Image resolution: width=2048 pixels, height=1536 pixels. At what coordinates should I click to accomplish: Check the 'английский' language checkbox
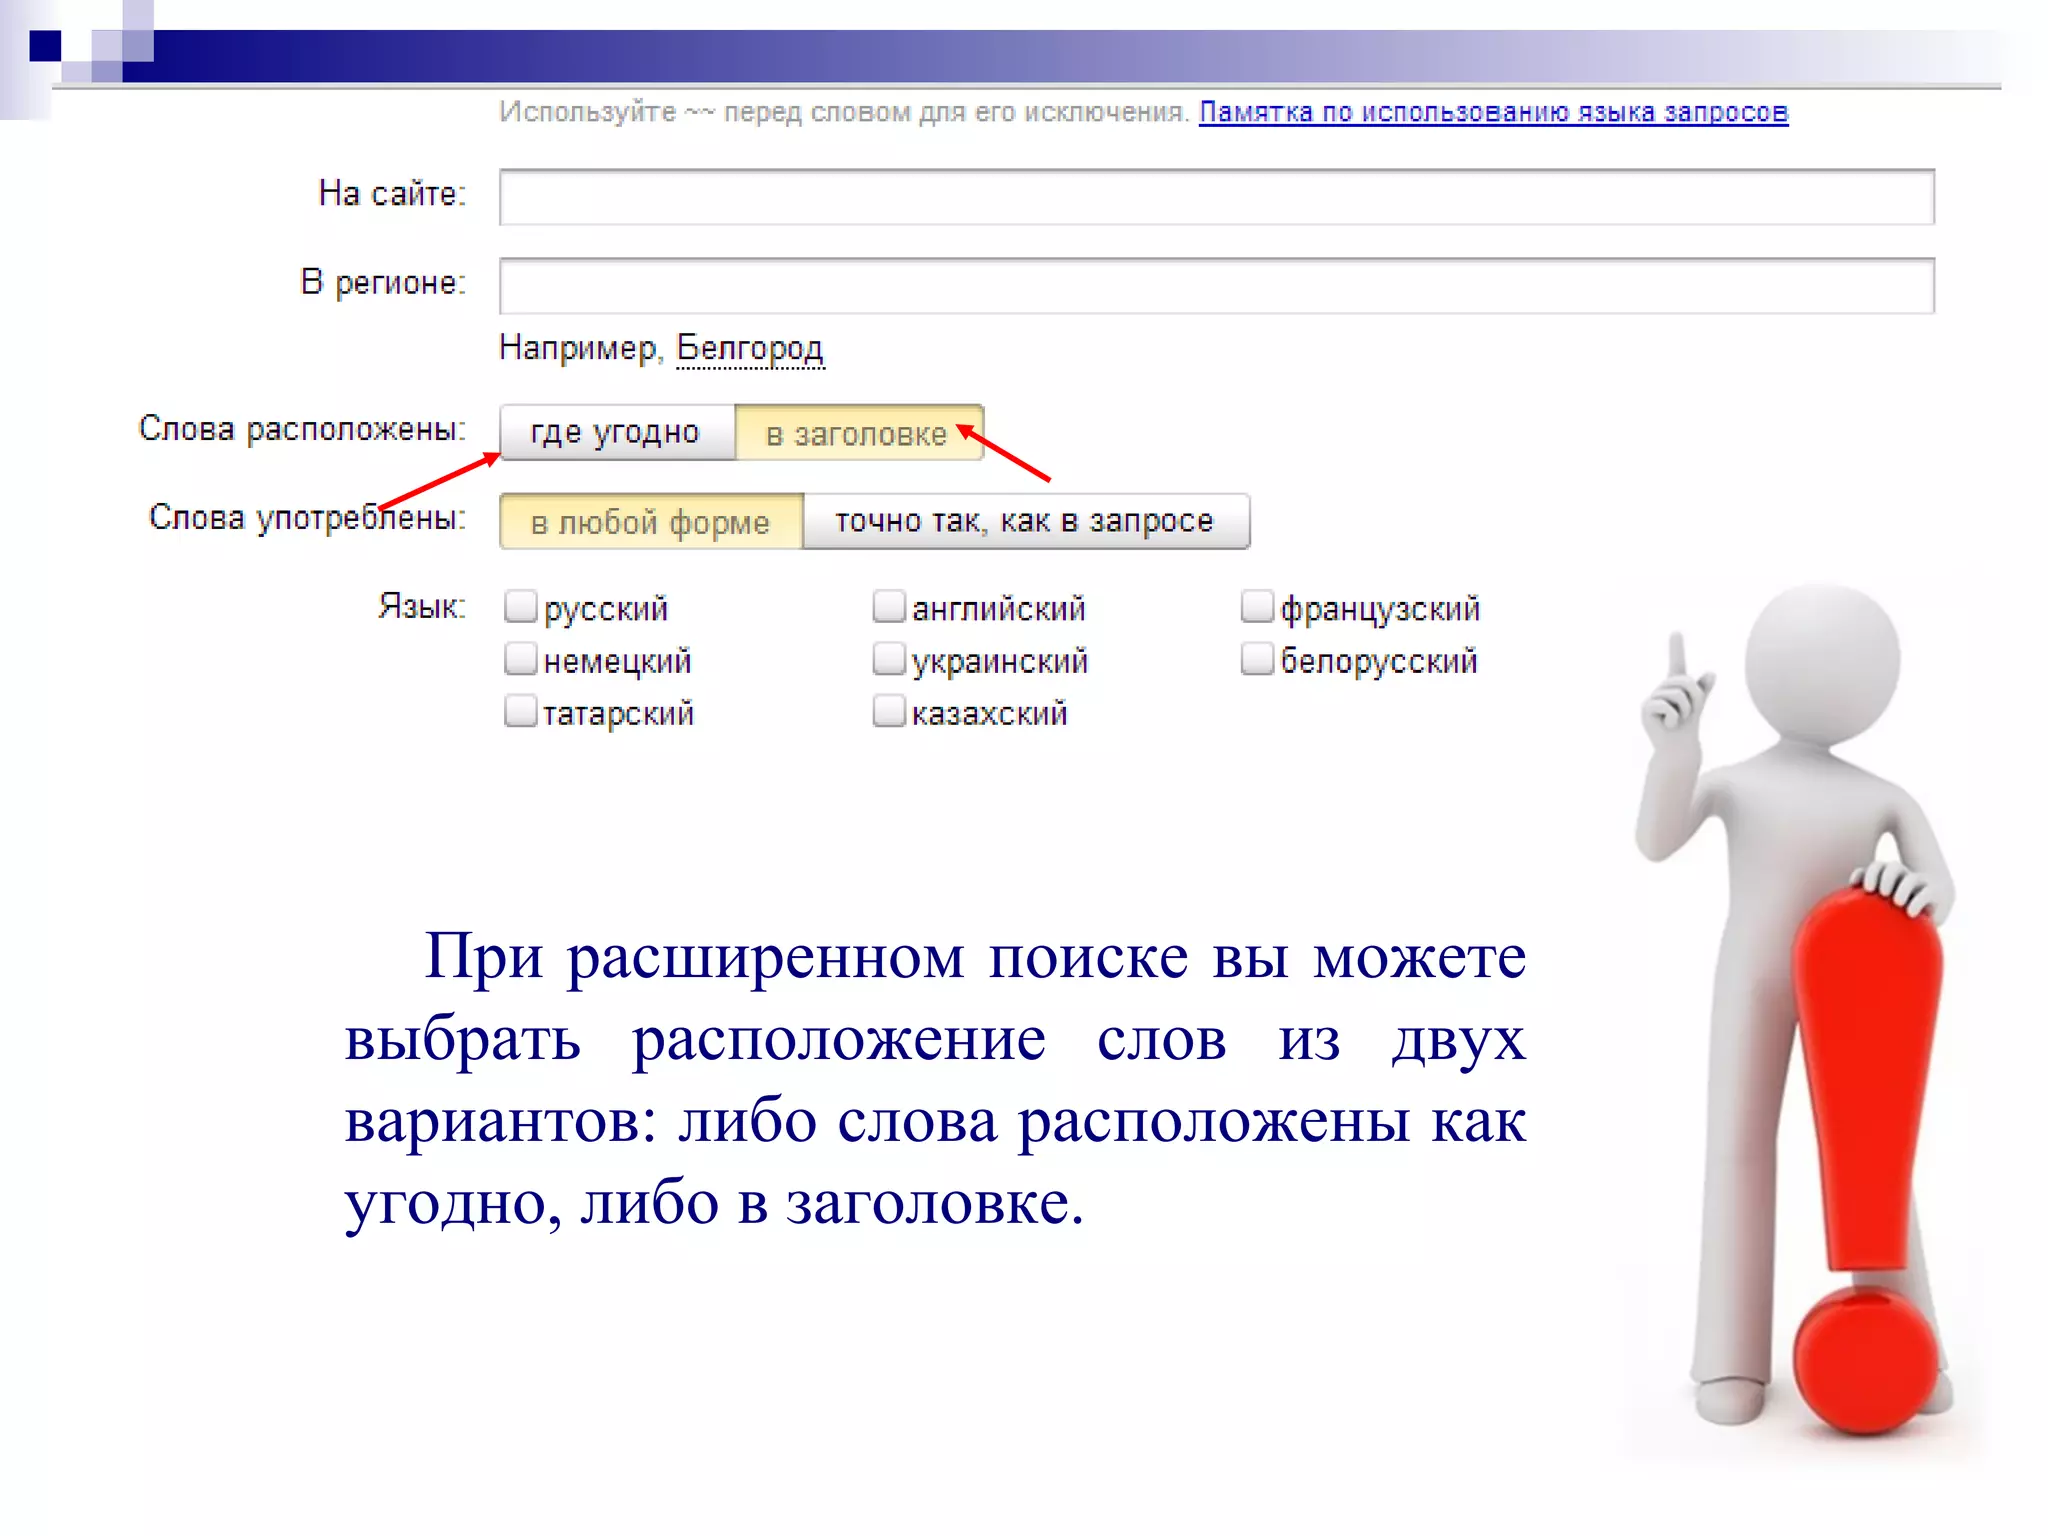pyautogui.click(x=889, y=606)
